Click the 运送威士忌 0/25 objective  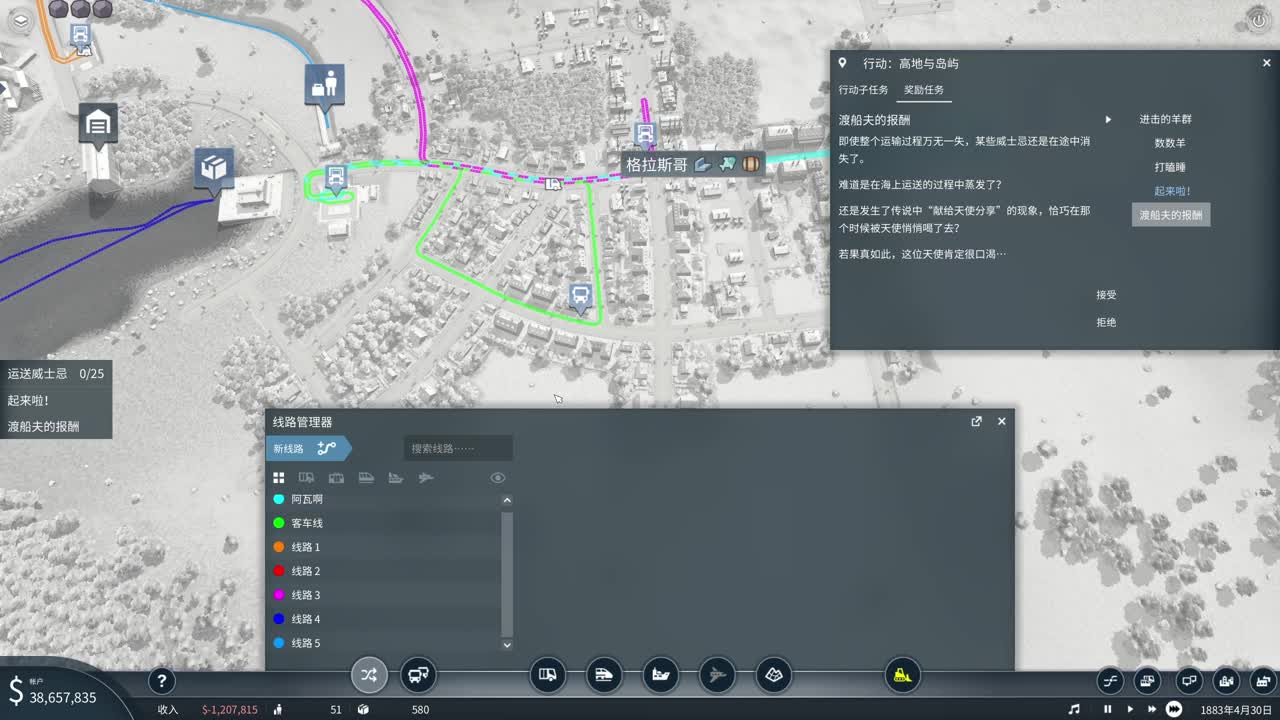tap(56, 374)
